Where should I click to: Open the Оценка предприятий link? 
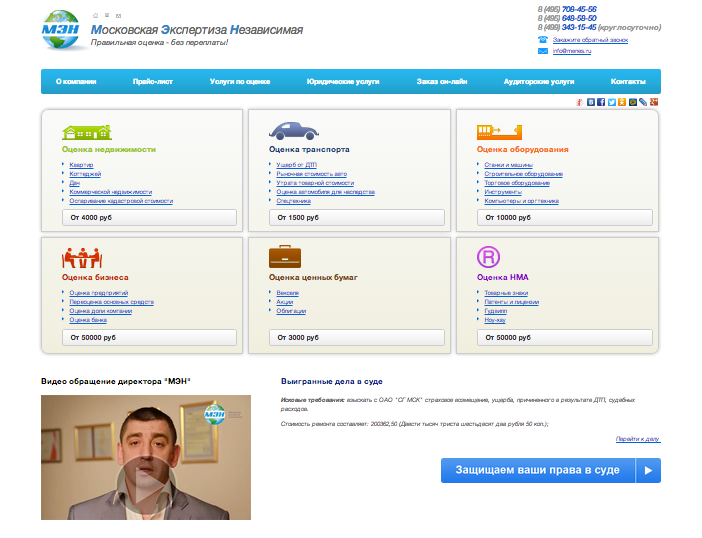tap(98, 293)
